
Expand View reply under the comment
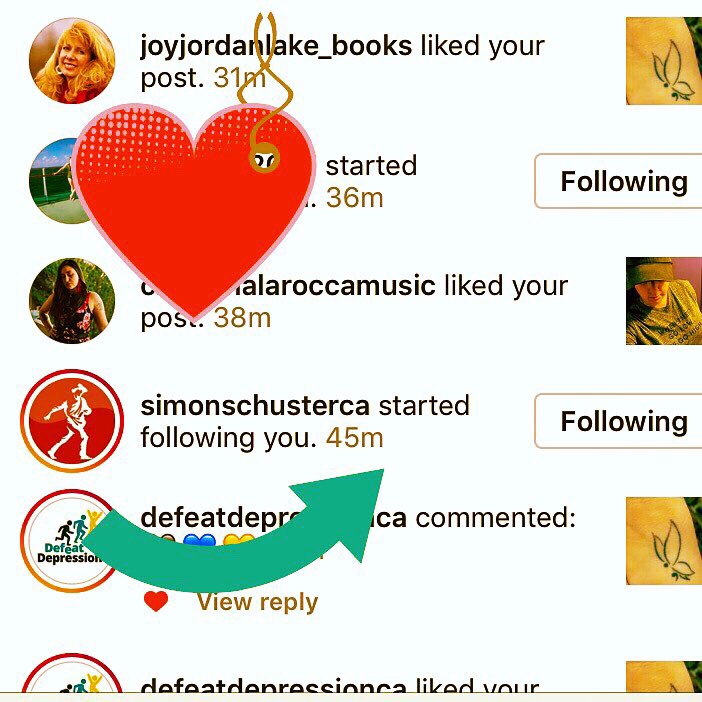pyautogui.click(x=257, y=602)
